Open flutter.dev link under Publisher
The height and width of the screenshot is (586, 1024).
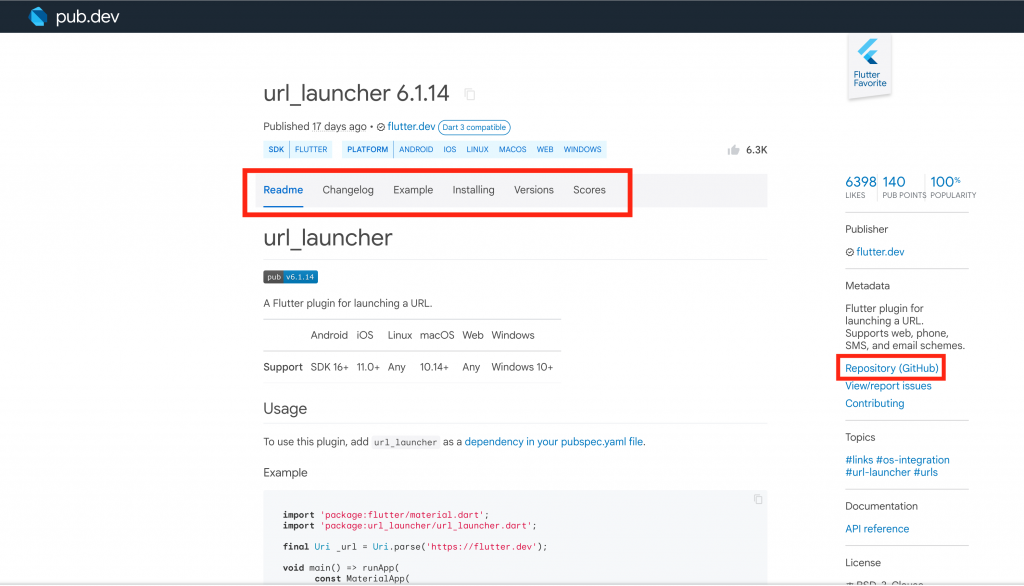880,252
